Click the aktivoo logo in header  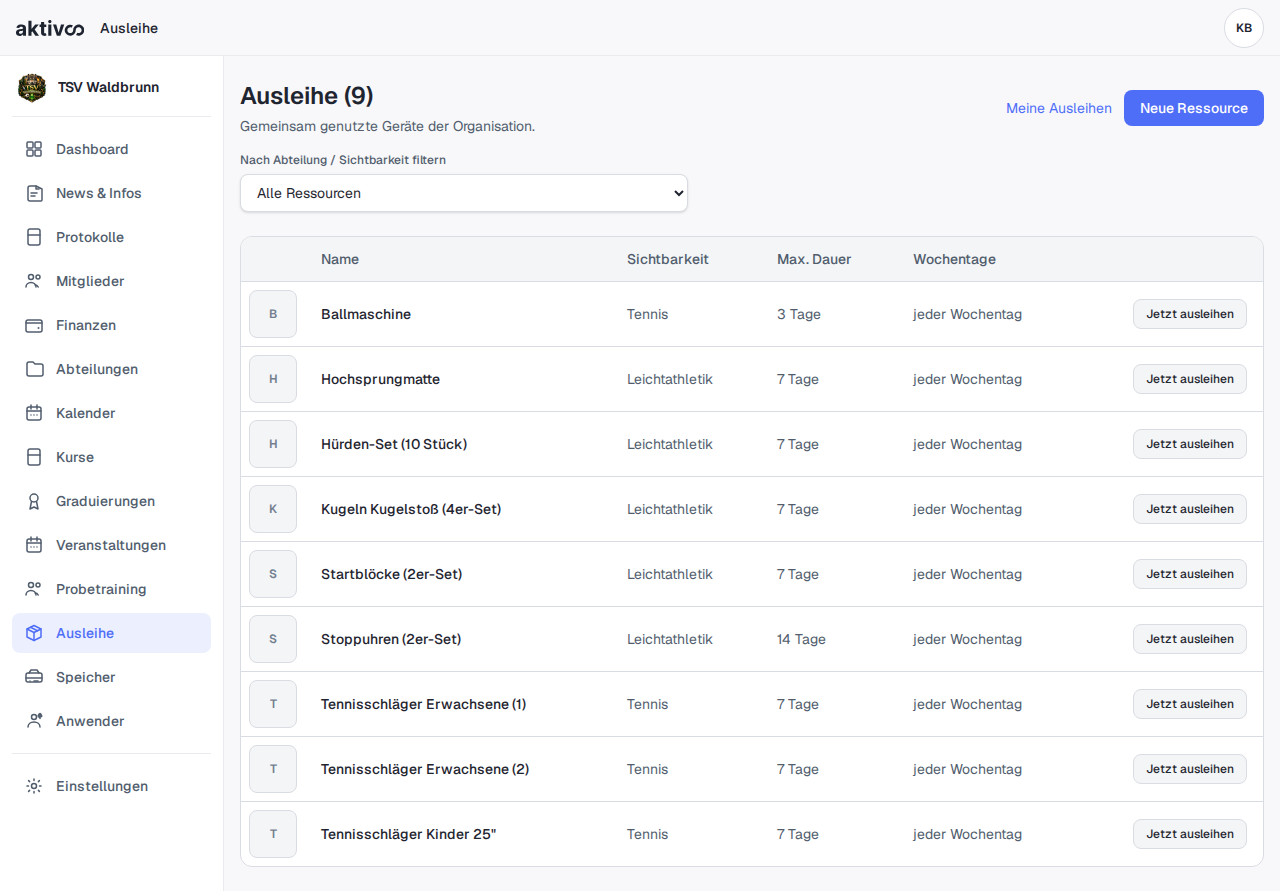pos(50,28)
